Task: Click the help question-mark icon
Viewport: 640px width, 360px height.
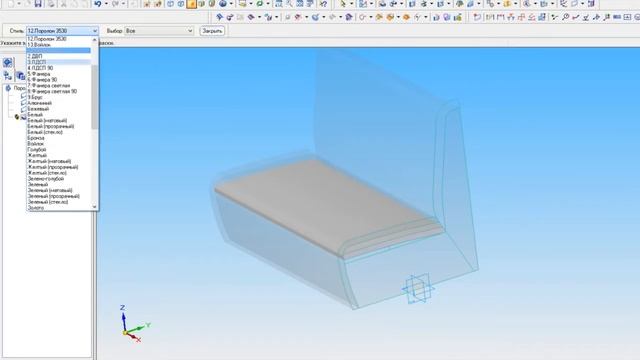Action: 323,4
